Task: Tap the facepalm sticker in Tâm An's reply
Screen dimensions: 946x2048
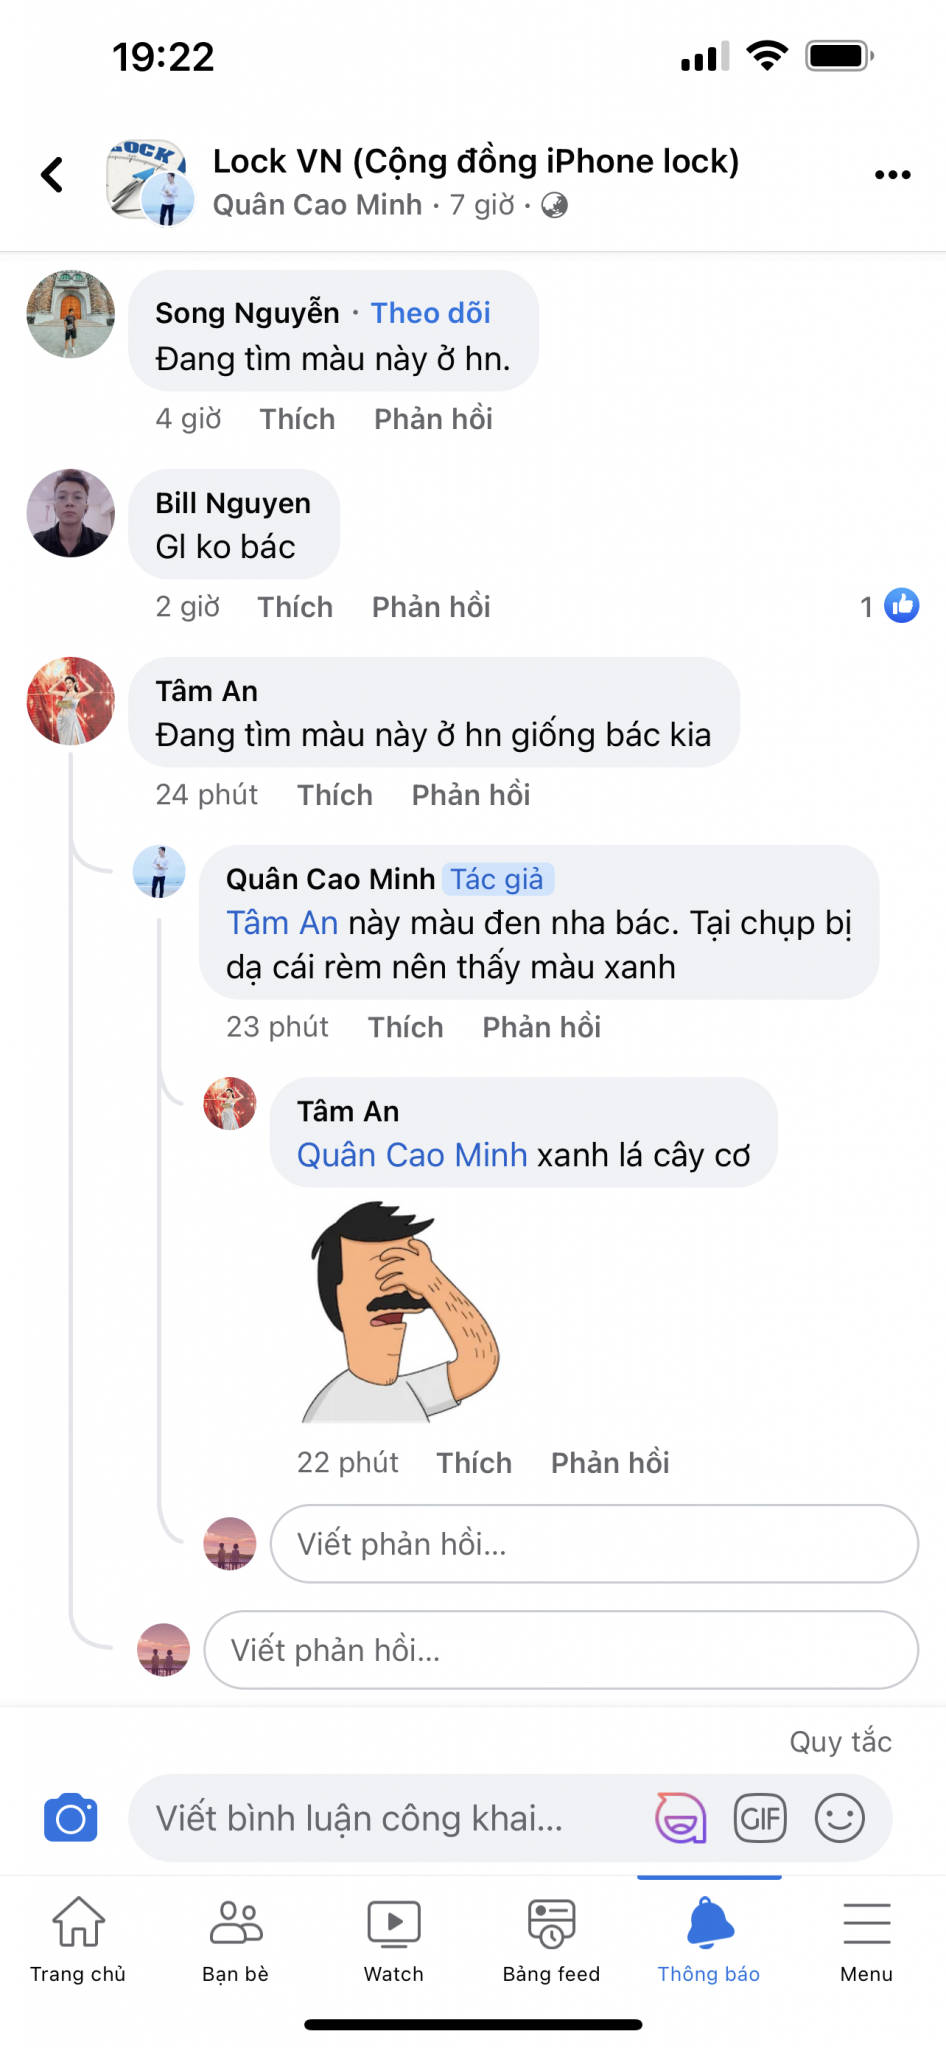Action: click(x=400, y=1312)
